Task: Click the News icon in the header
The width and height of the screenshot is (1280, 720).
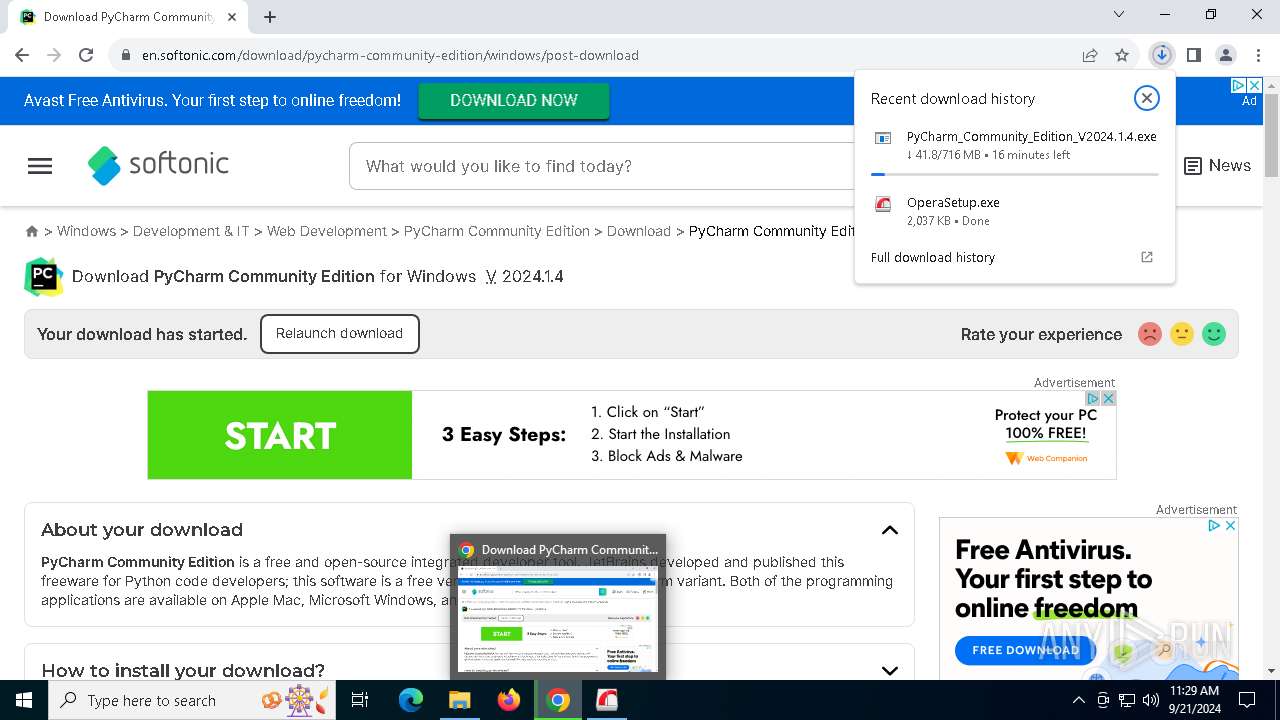Action: 1193,166
